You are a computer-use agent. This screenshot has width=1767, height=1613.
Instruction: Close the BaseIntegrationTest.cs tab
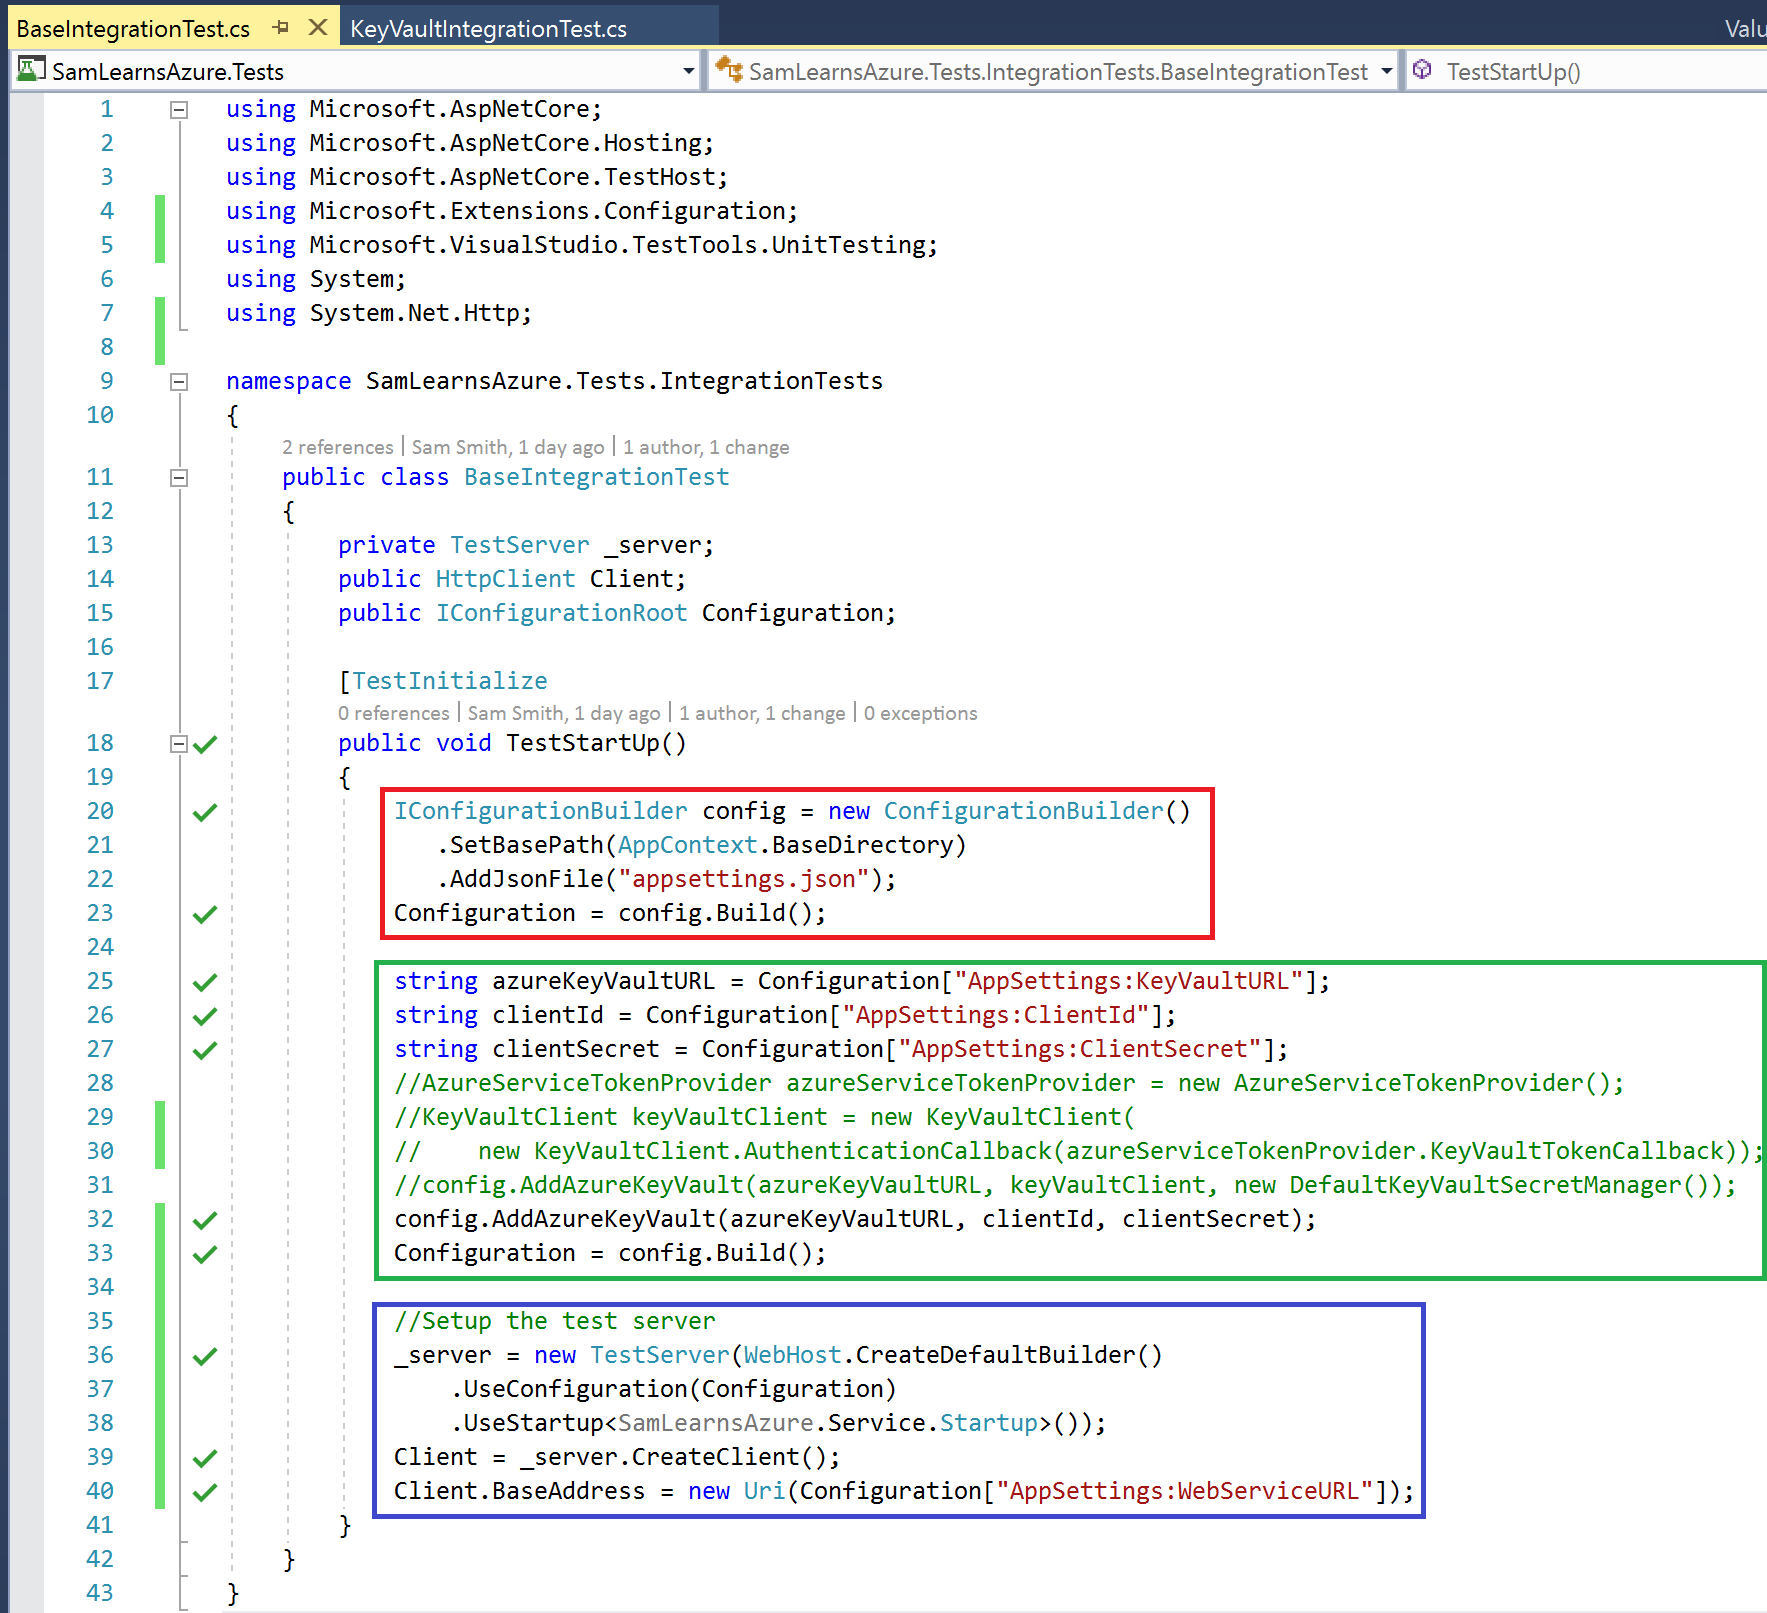click(x=318, y=28)
